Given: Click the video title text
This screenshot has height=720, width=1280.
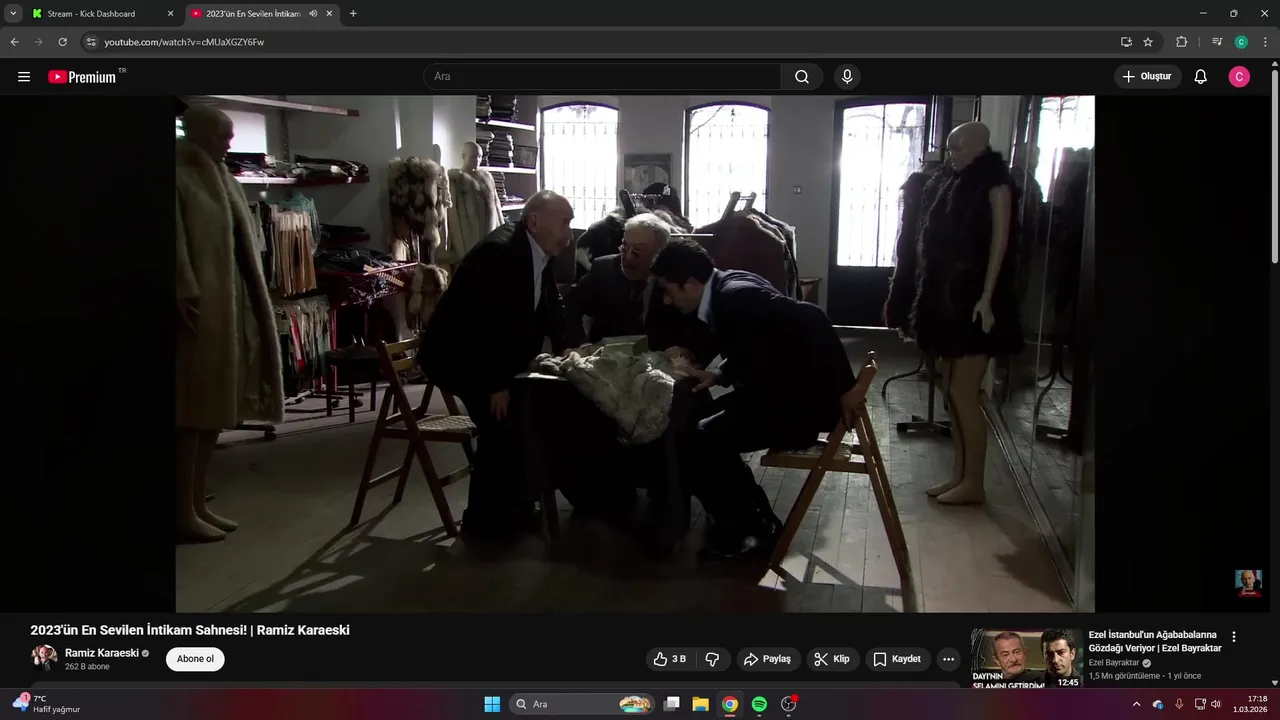Looking at the screenshot, I should (190, 630).
